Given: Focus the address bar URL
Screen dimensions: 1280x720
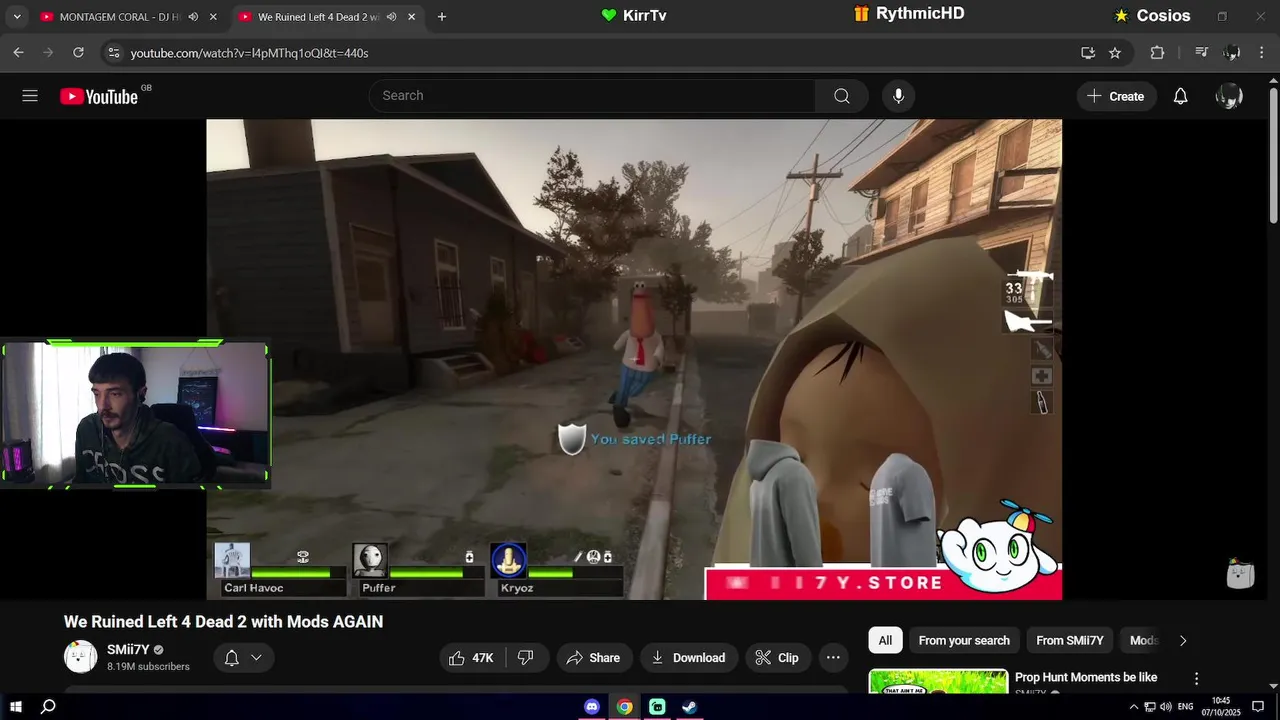Looking at the screenshot, I should (x=249, y=53).
